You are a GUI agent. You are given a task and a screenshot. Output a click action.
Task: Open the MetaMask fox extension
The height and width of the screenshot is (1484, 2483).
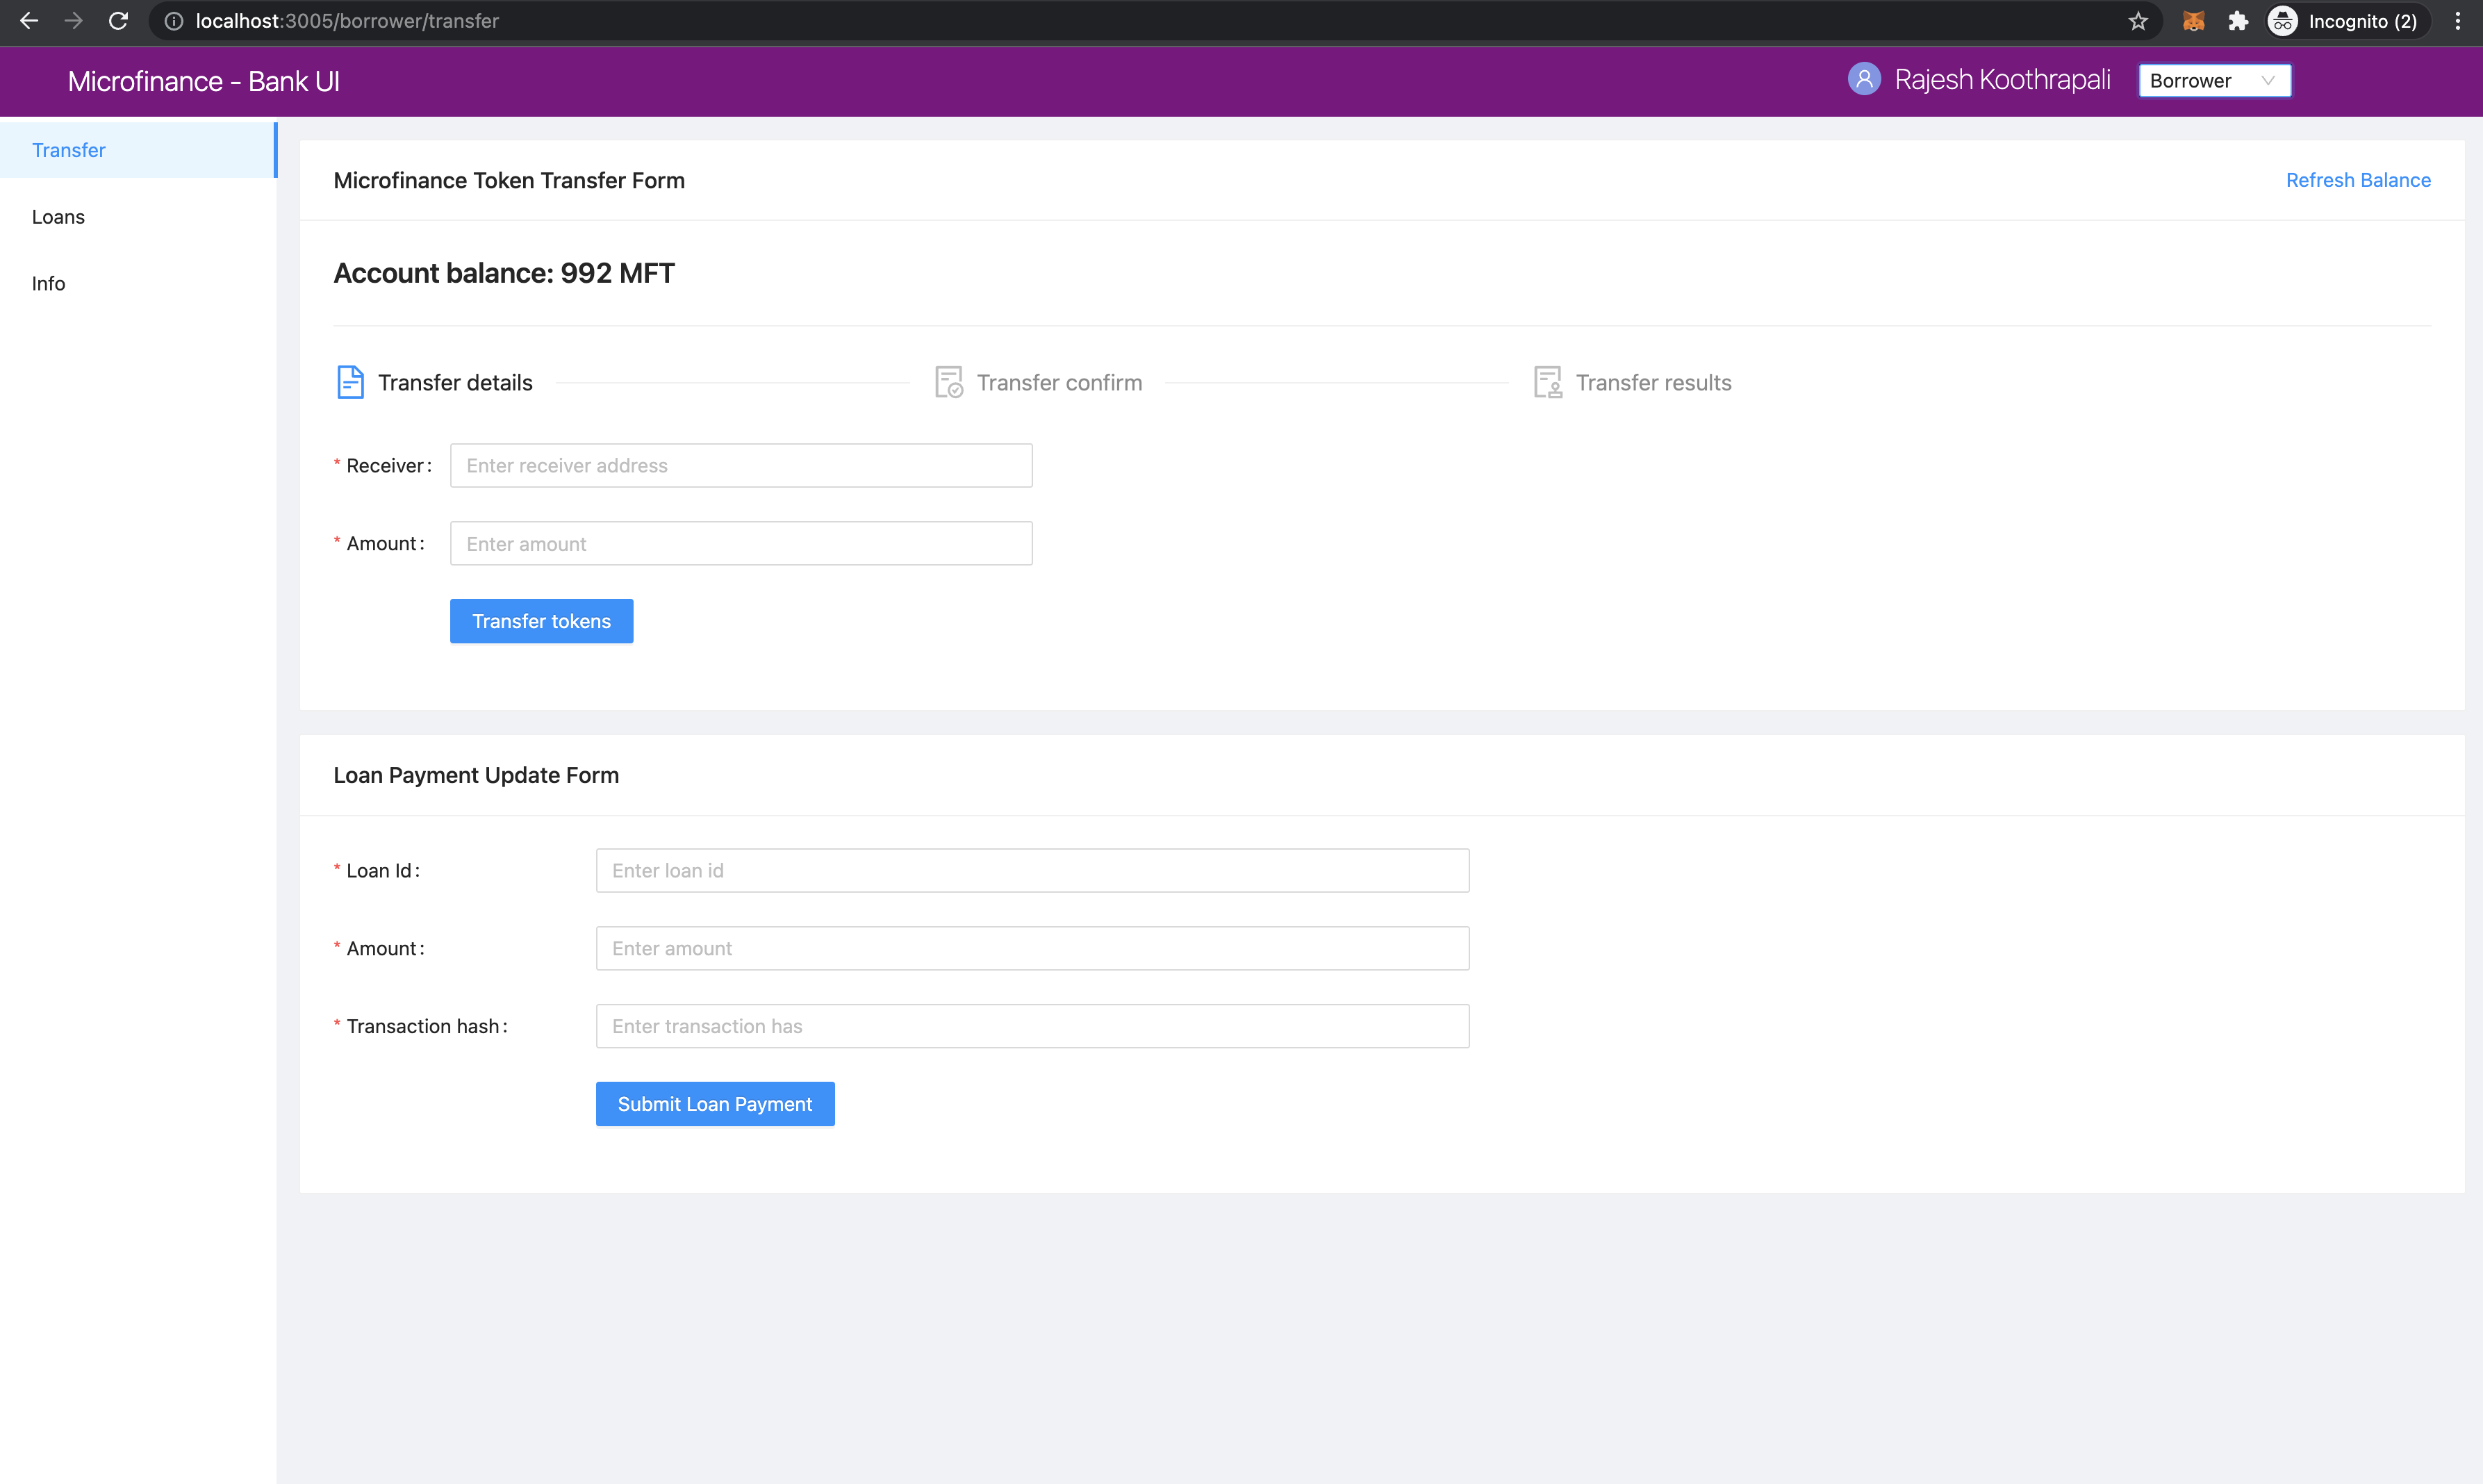[x=2194, y=21]
